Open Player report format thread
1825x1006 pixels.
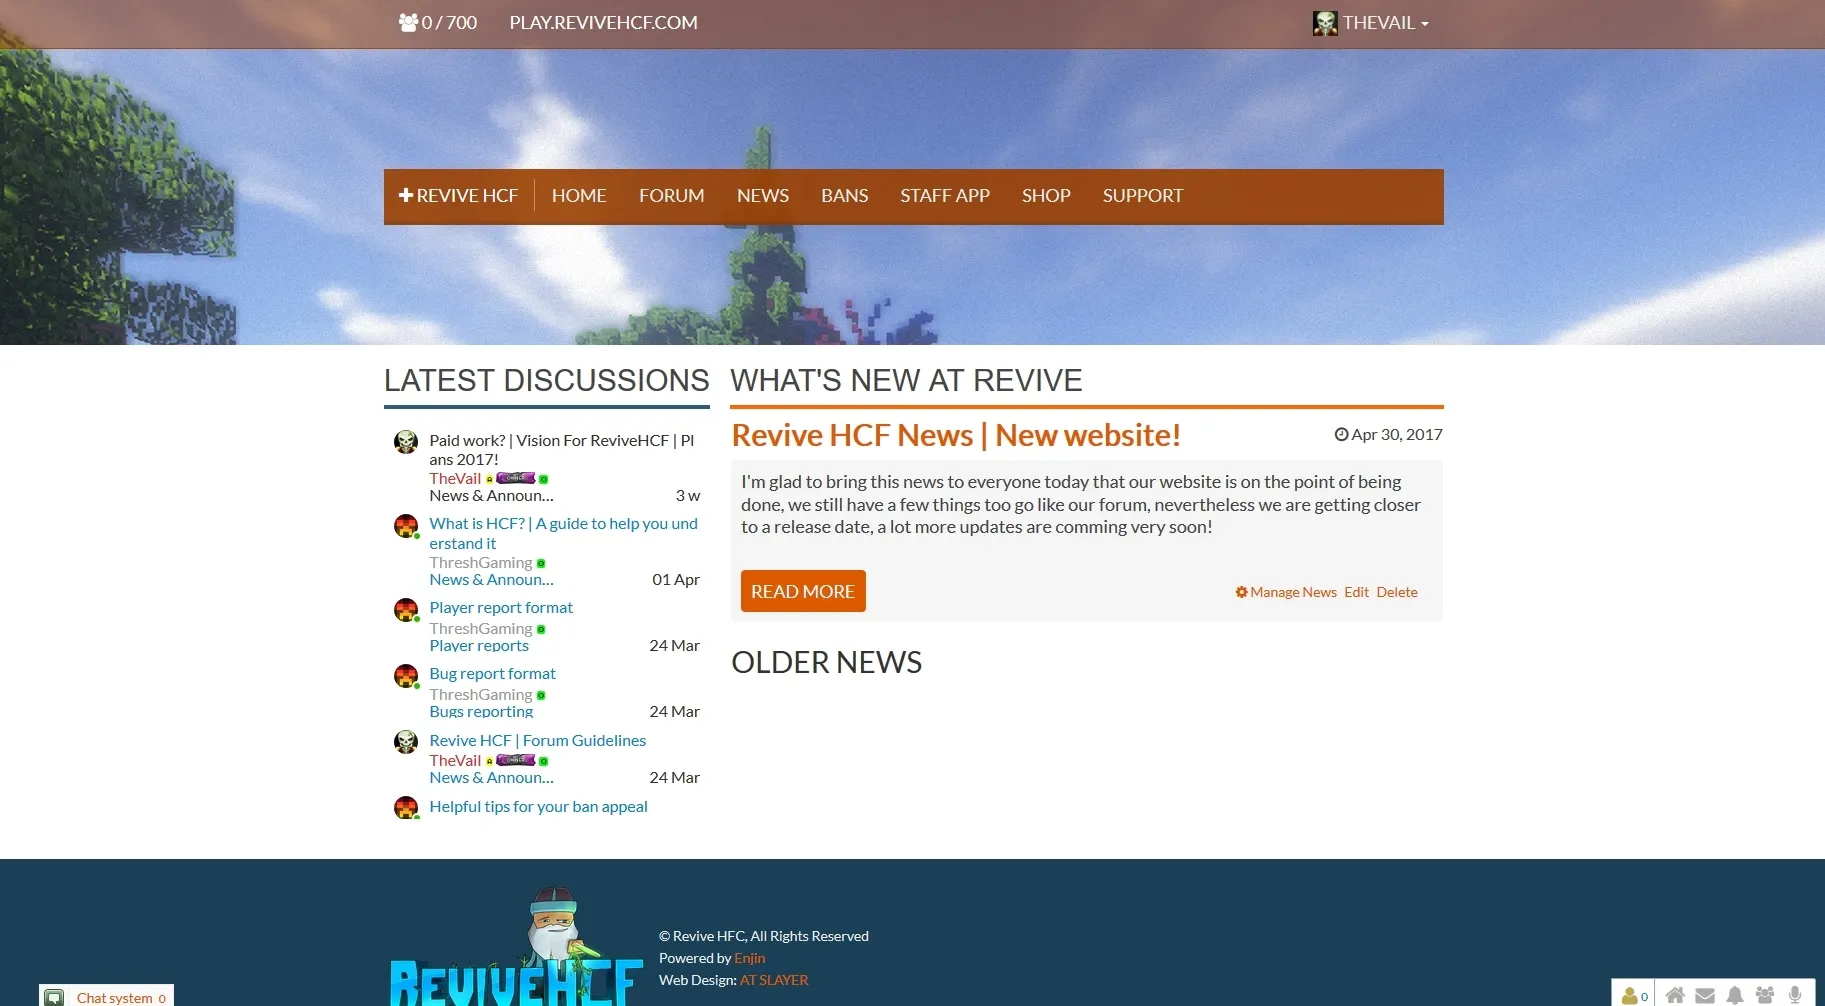pyautogui.click(x=501, y=608)
